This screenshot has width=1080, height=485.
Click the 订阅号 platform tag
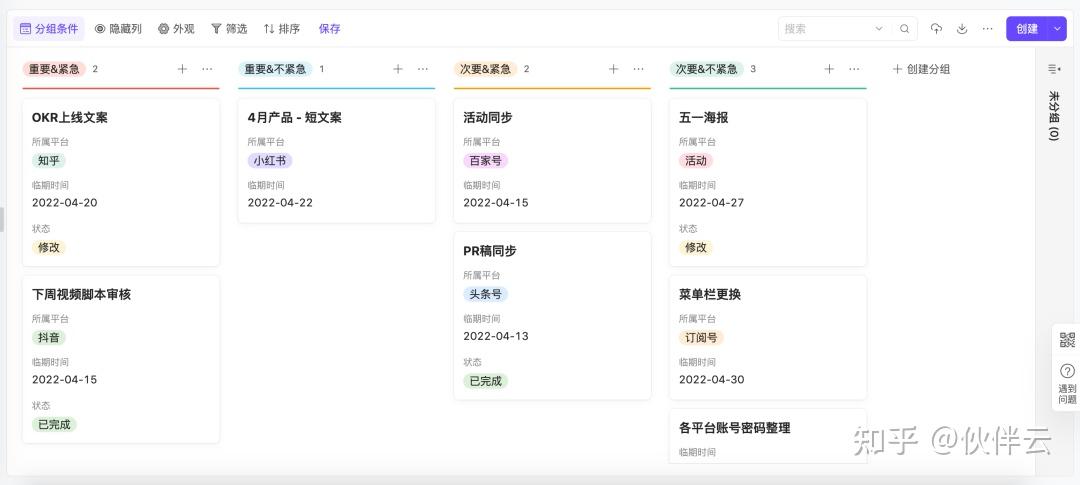coord(701,338)
